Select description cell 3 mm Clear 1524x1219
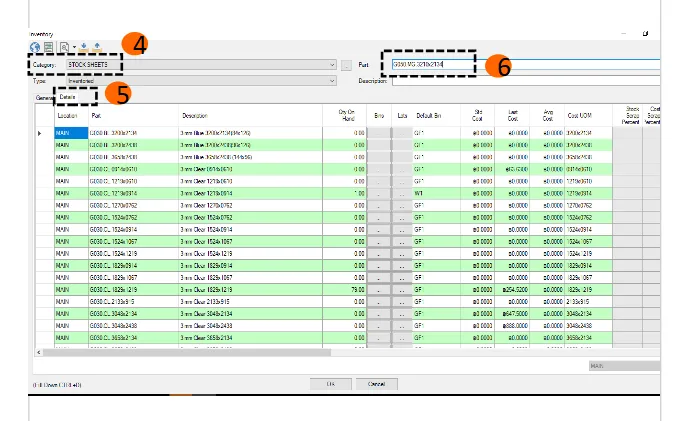This screenshot has height=421, width=677. pyautogui.click(x=250, y=254)
